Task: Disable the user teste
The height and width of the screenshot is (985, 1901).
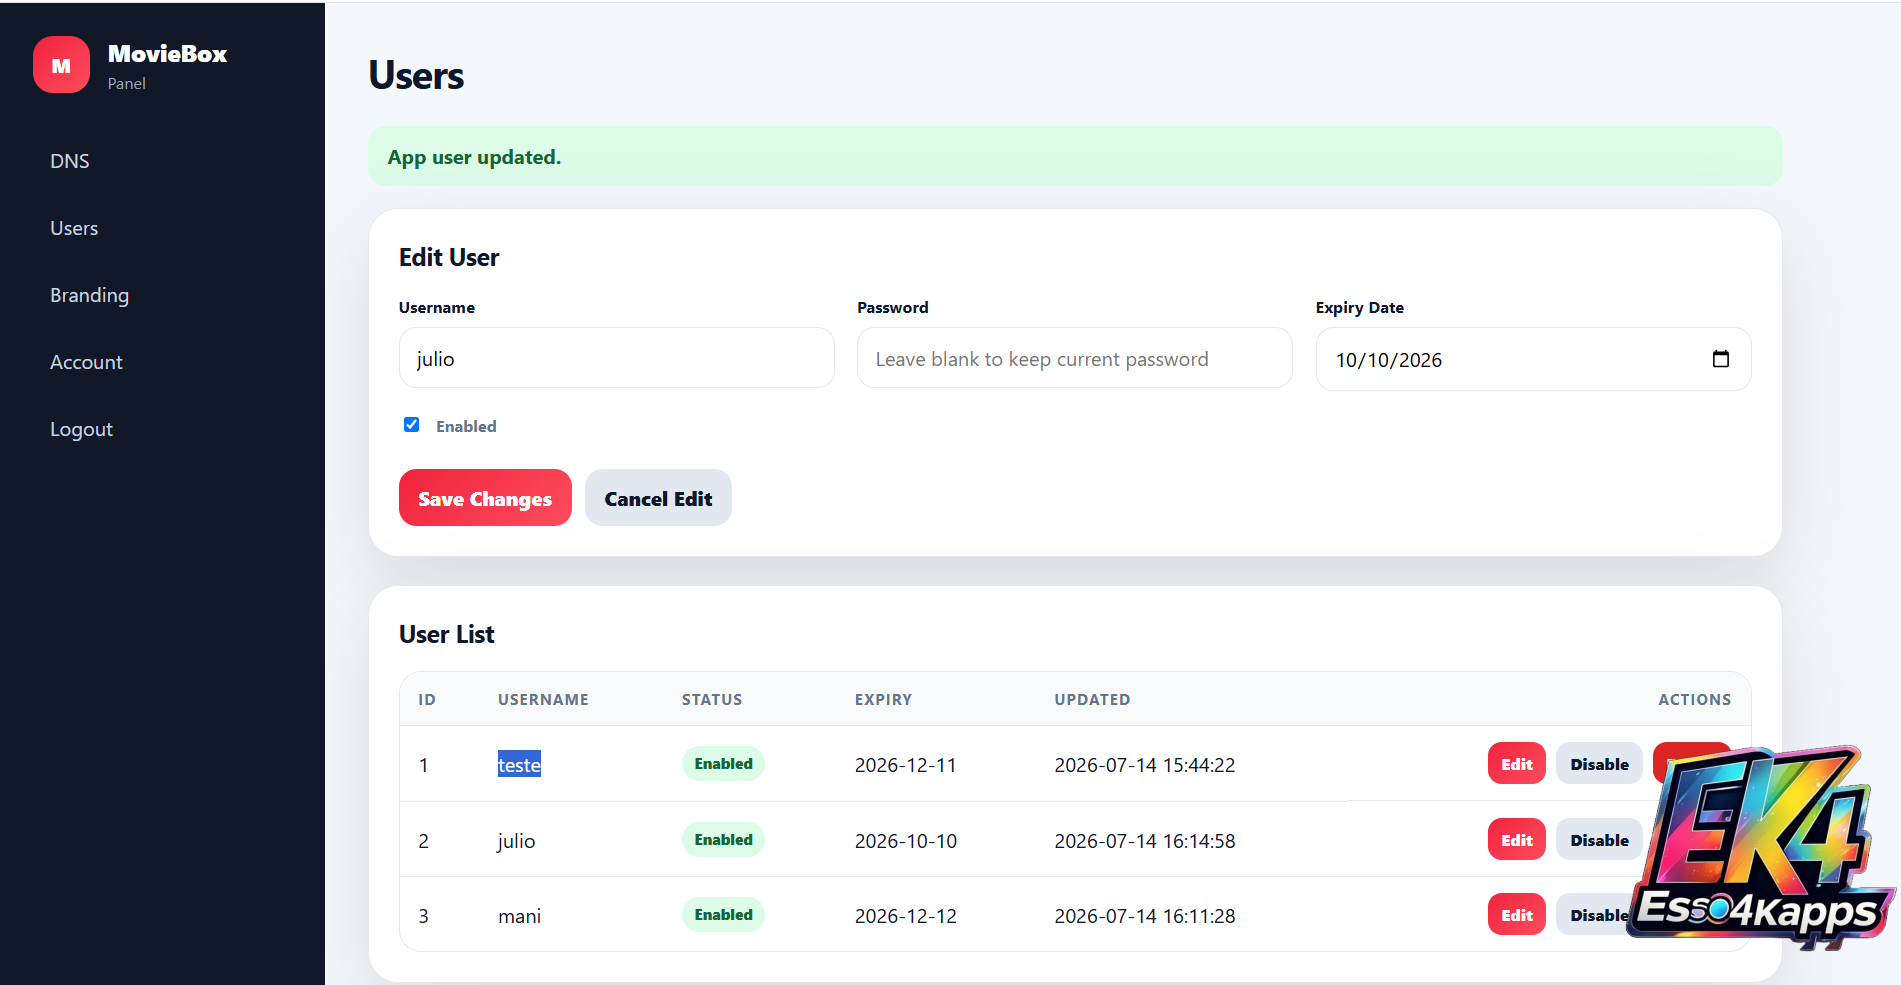Action: [1599, 764]
